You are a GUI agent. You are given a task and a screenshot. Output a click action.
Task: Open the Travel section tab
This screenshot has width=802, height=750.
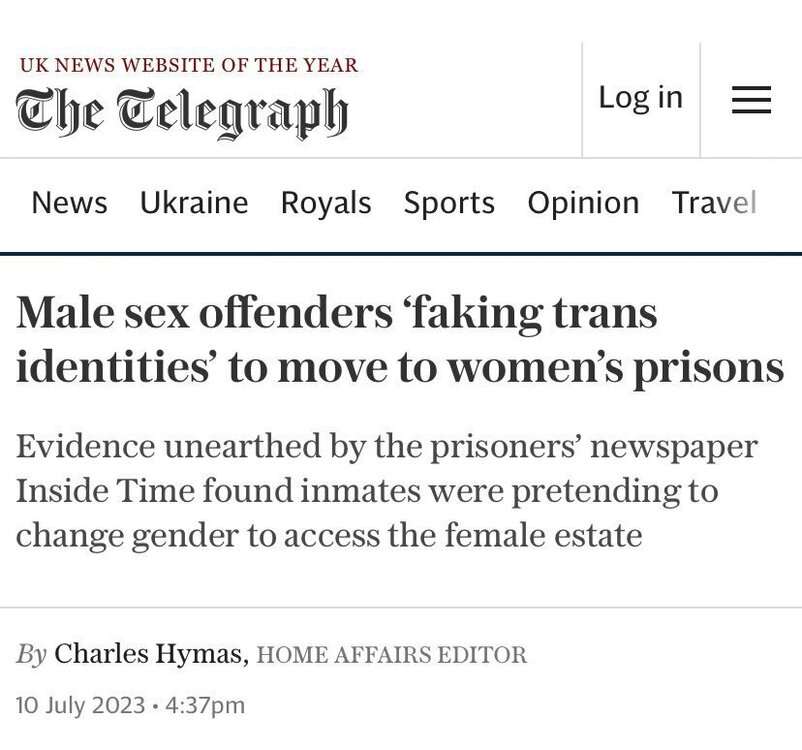tap(714, 203)
